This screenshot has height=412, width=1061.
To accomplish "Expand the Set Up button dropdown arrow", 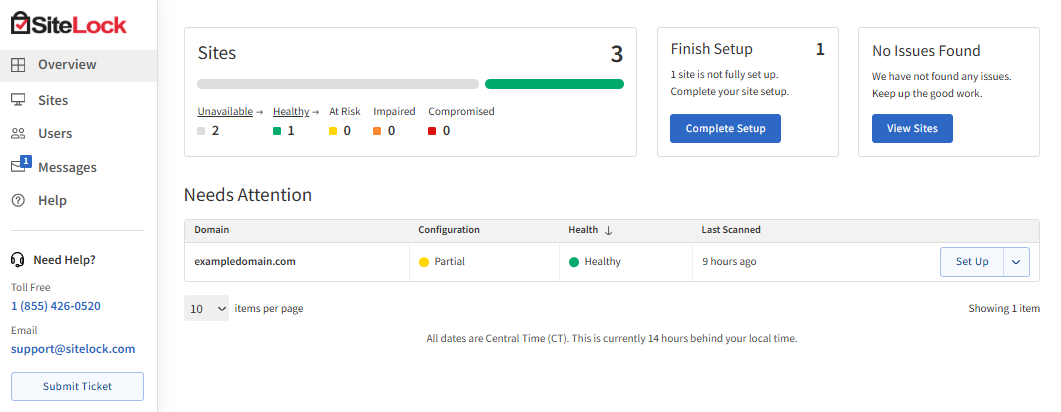I will [x=1015, y=262].
